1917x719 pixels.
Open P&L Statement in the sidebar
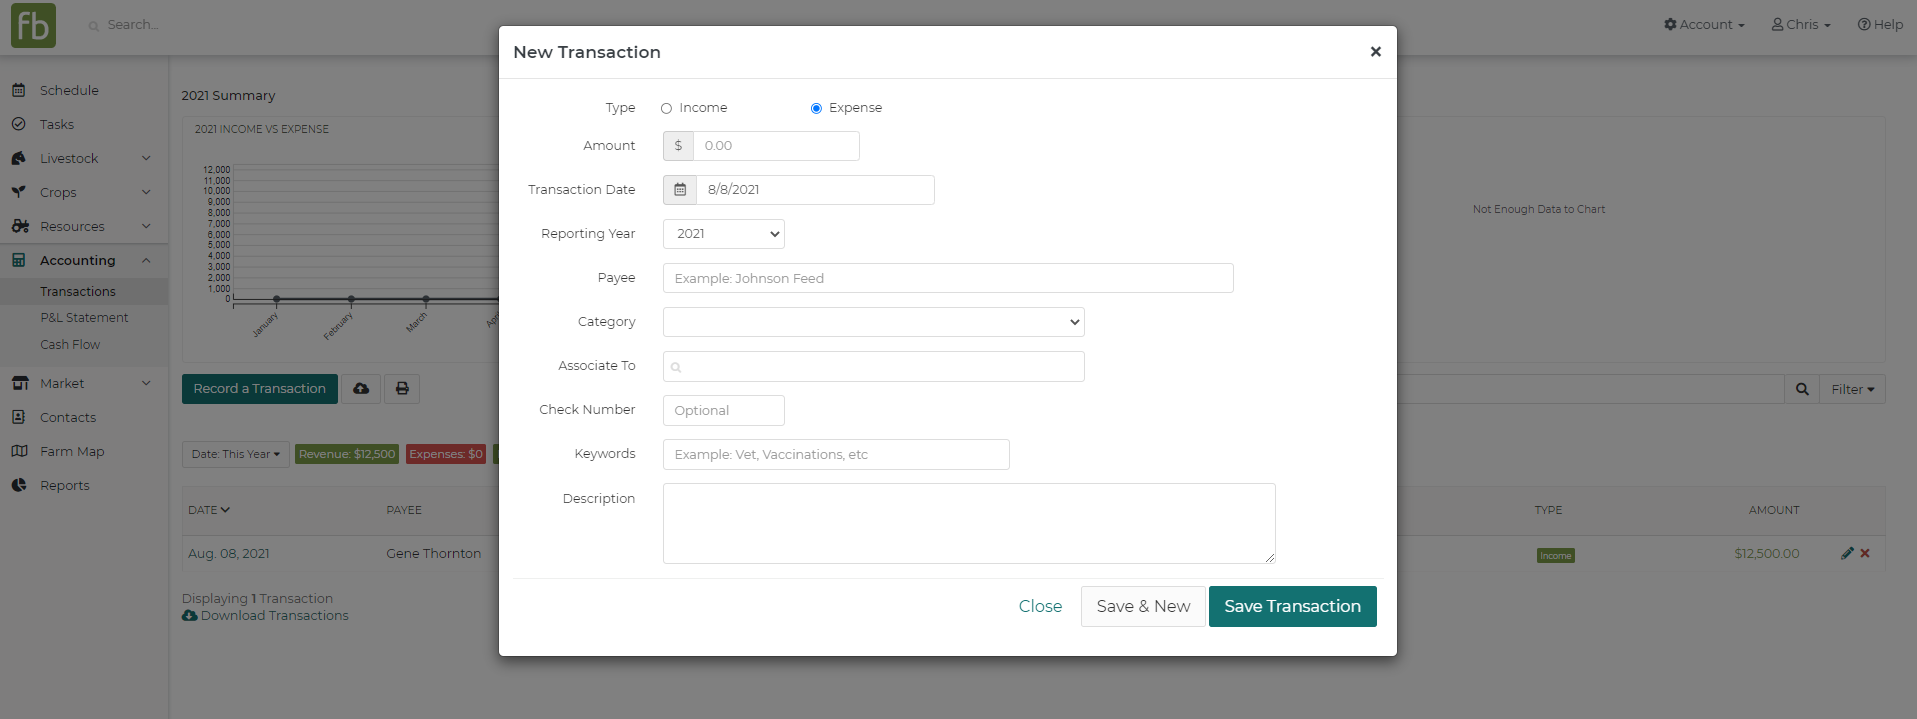click(x=84, y=318)
